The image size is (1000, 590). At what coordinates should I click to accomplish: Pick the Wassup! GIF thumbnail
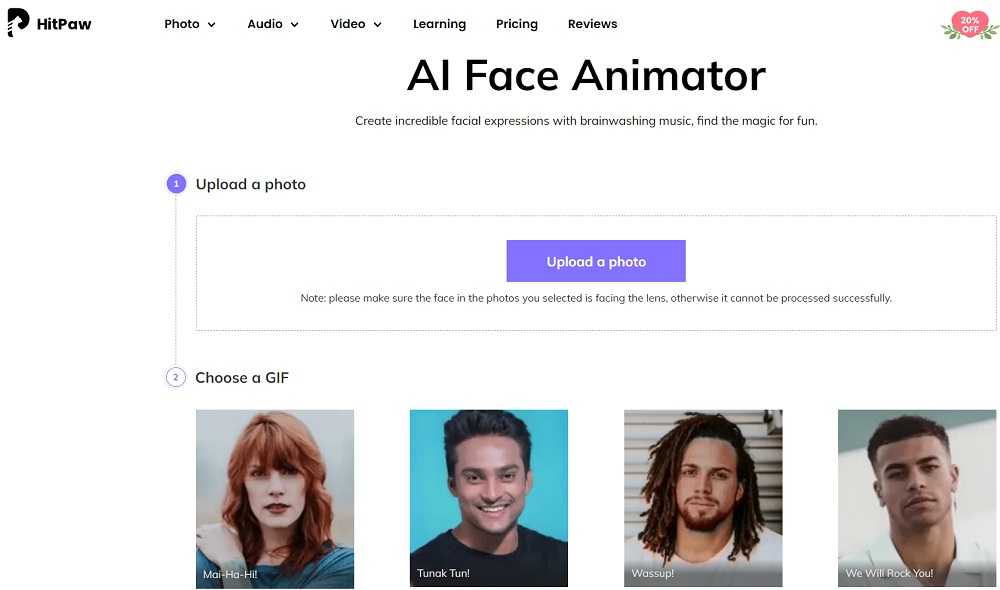[703, 498]
